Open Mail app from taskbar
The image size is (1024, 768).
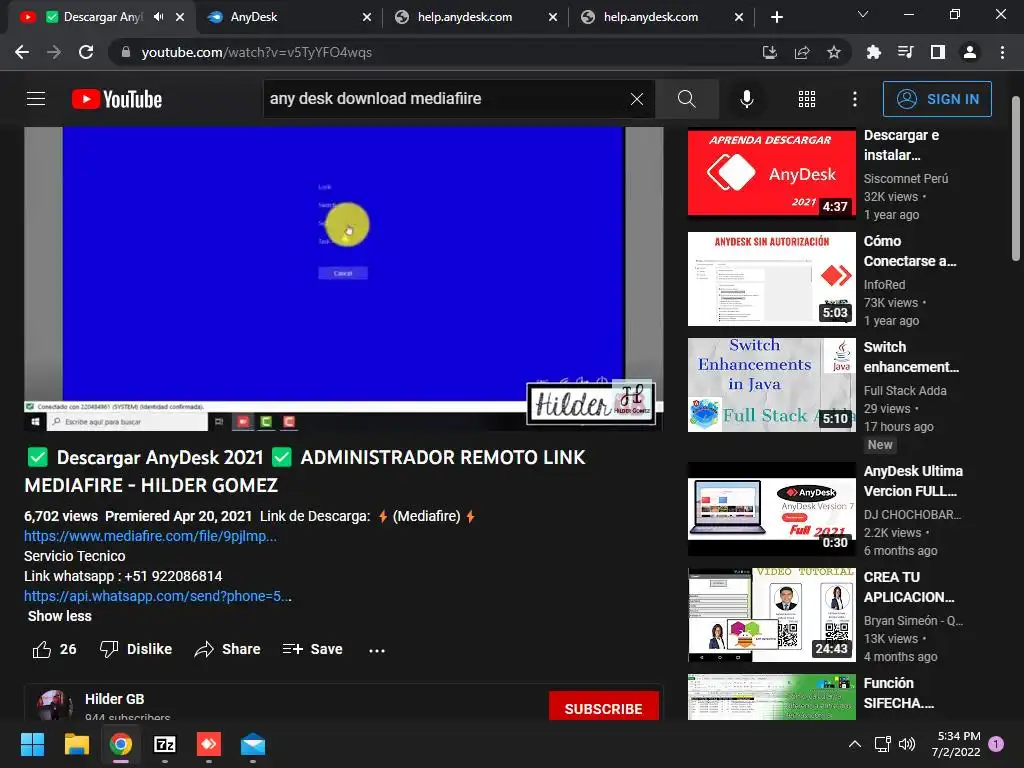[x=253, y=744]
